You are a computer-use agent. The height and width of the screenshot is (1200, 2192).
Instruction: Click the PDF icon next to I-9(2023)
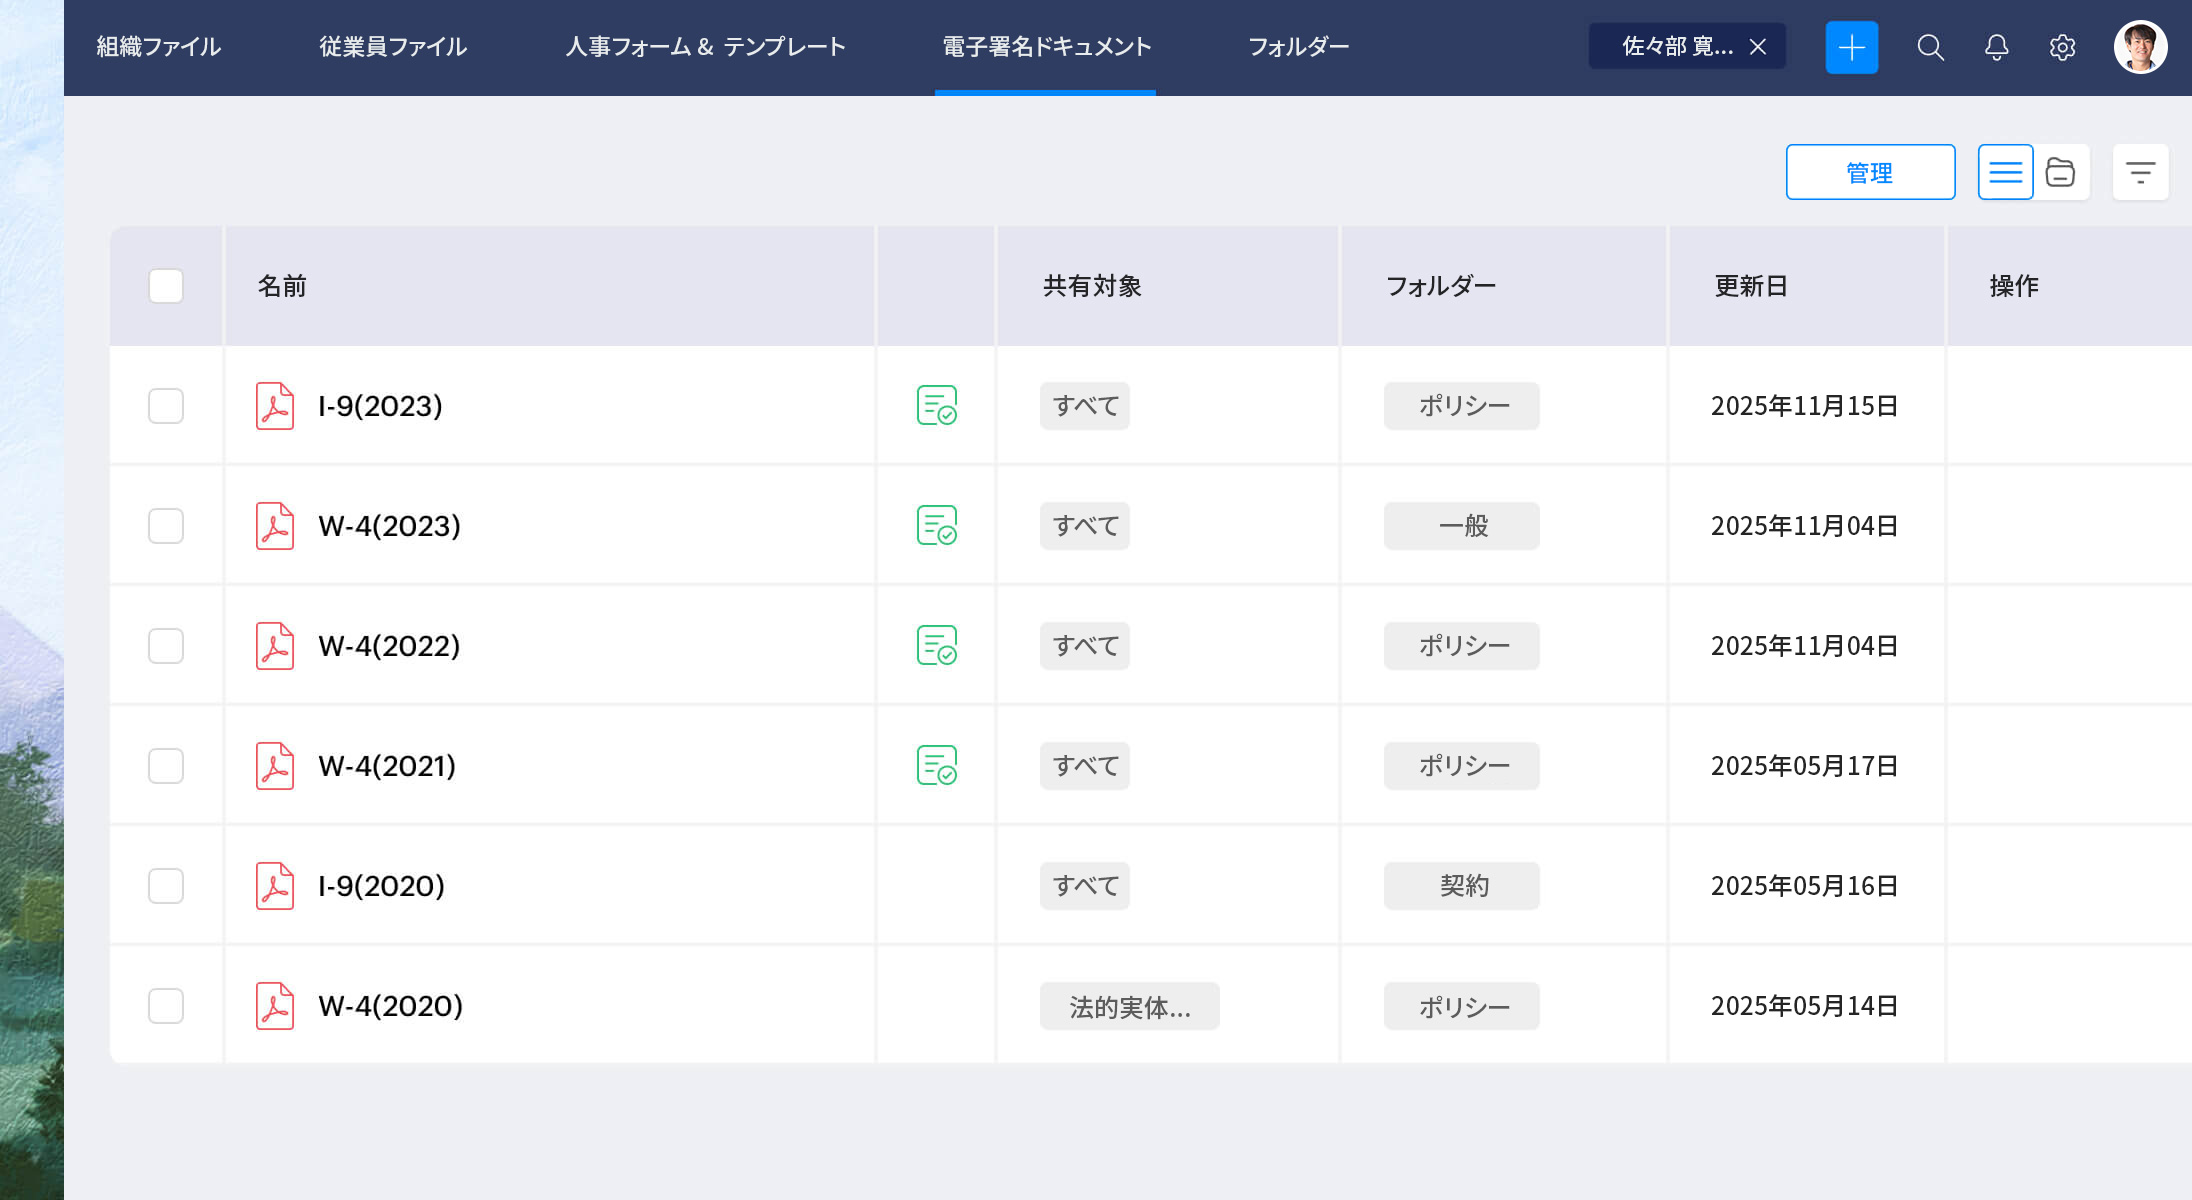click(x=275, y=406)
